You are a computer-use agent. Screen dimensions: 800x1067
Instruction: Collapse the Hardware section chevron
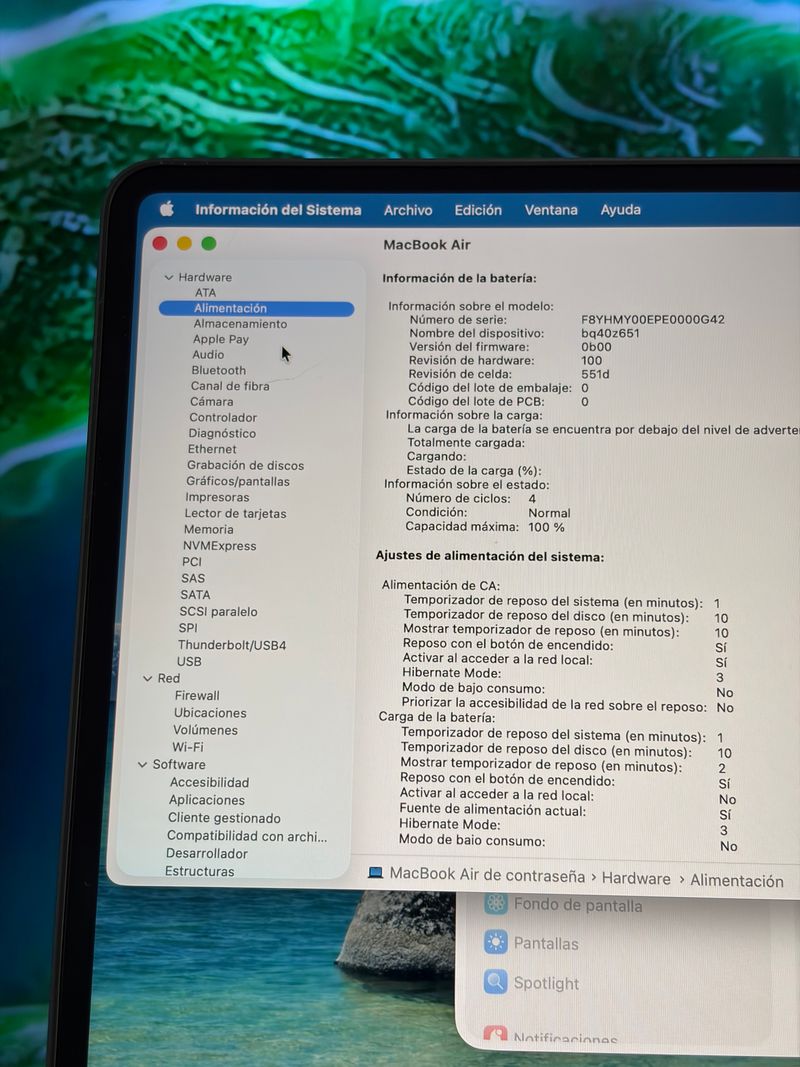click(x=169, y=278)
